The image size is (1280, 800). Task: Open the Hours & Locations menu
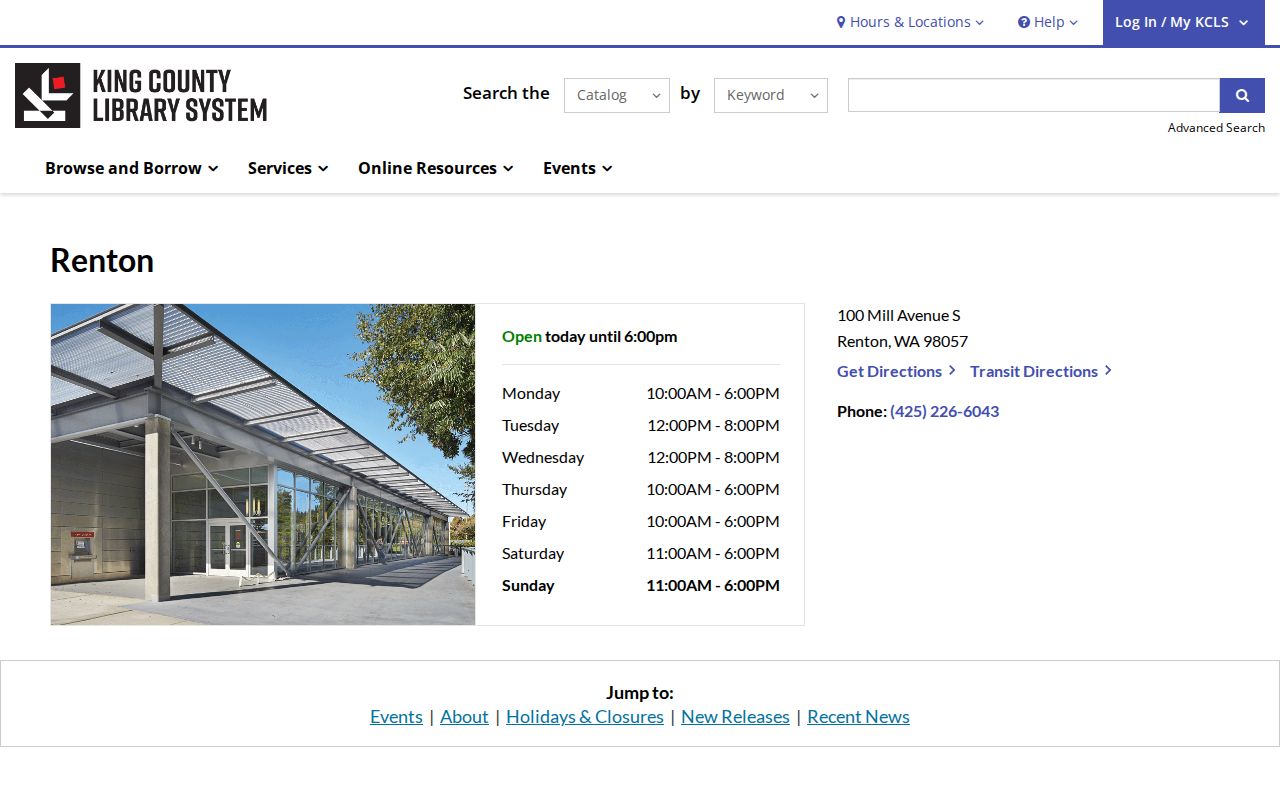point(910,22)
